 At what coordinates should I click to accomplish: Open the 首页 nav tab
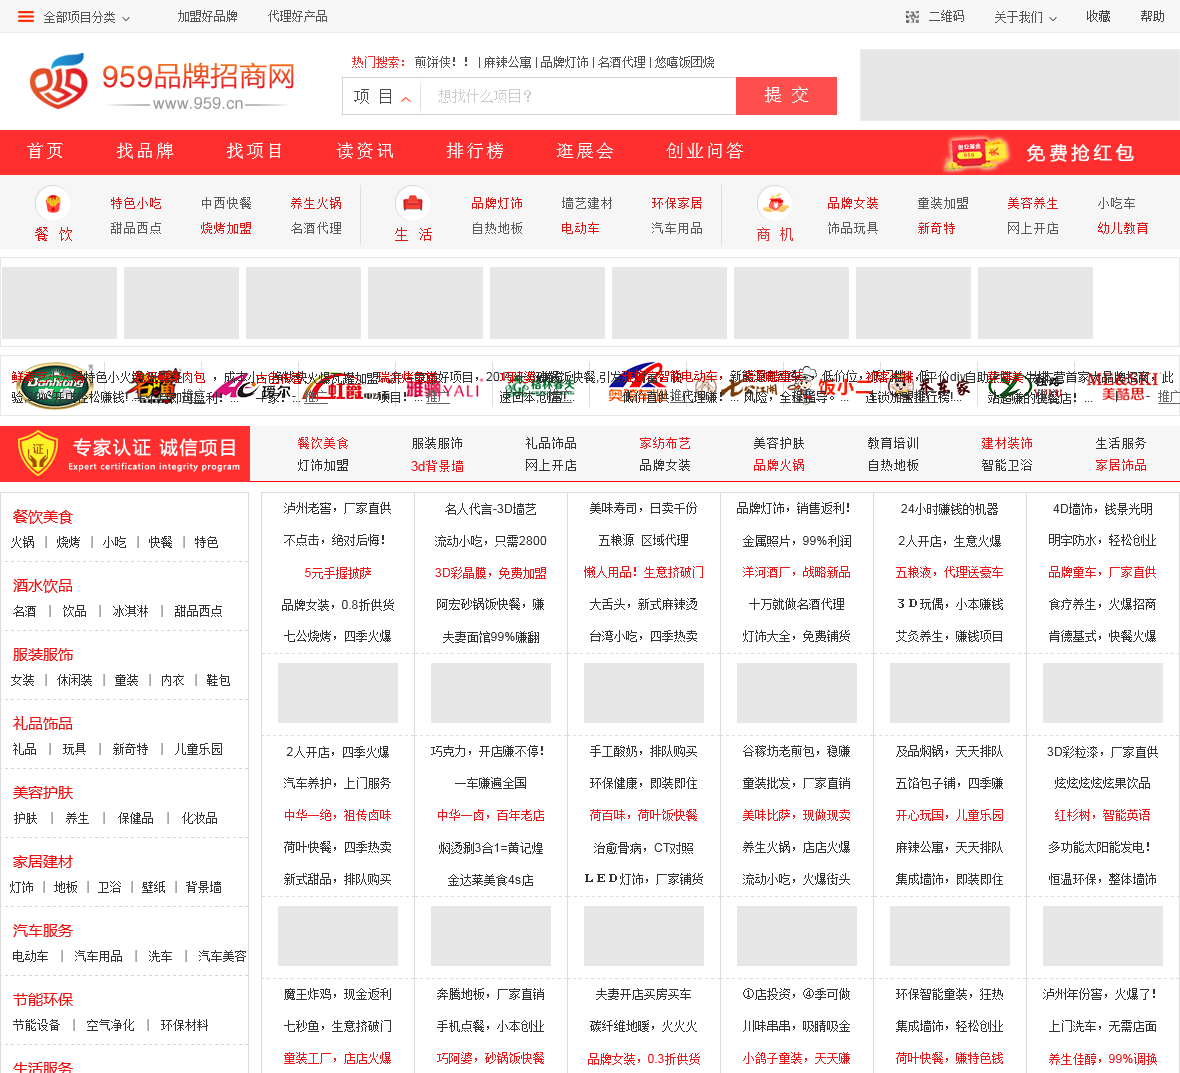click(45, 151)
